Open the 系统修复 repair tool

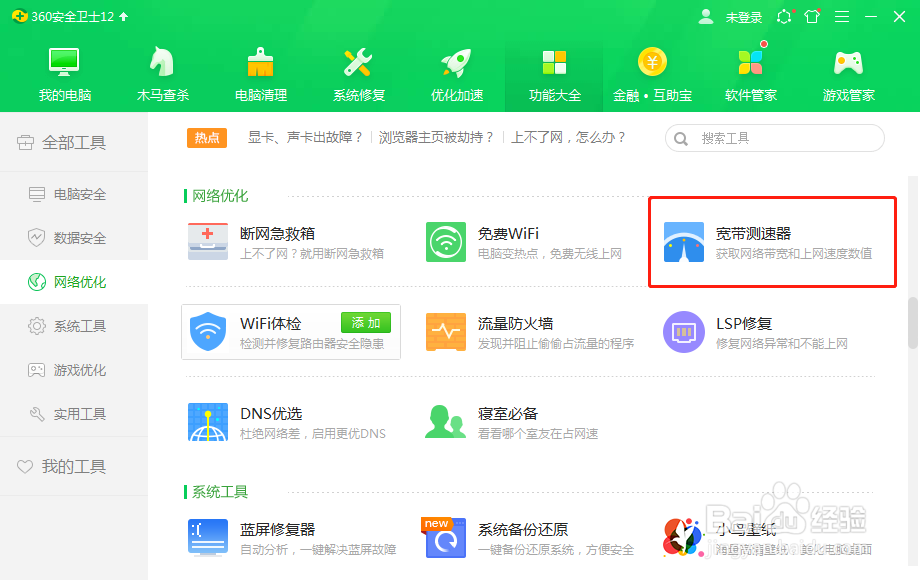[357, 75]
